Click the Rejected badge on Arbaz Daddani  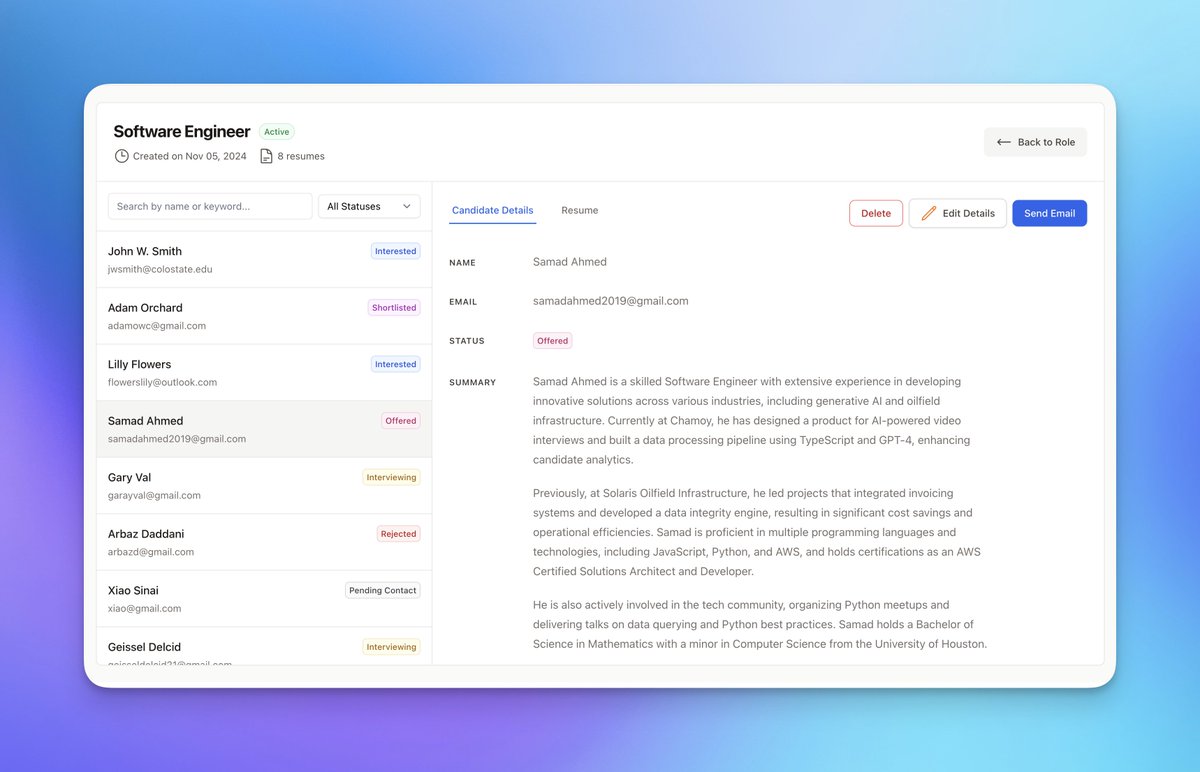click(398, 534)
